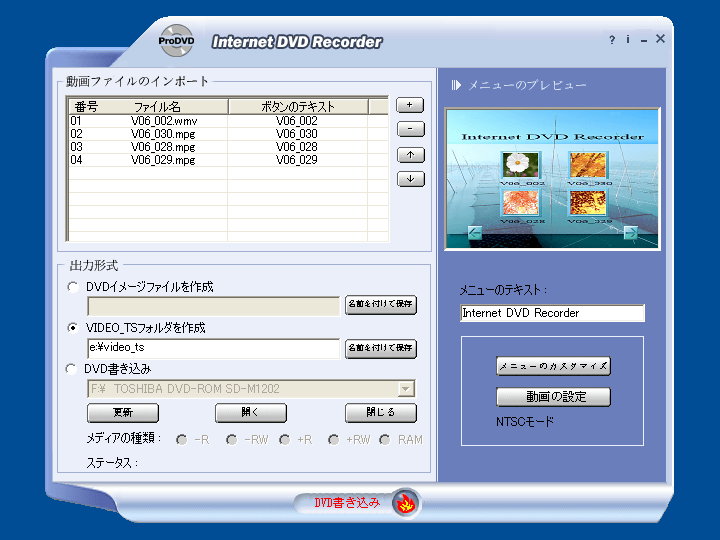Open the TOSHIBA DVD-ROM drive dropdown
This screenshot has height=540, width=720.
(x=405, y=389)
